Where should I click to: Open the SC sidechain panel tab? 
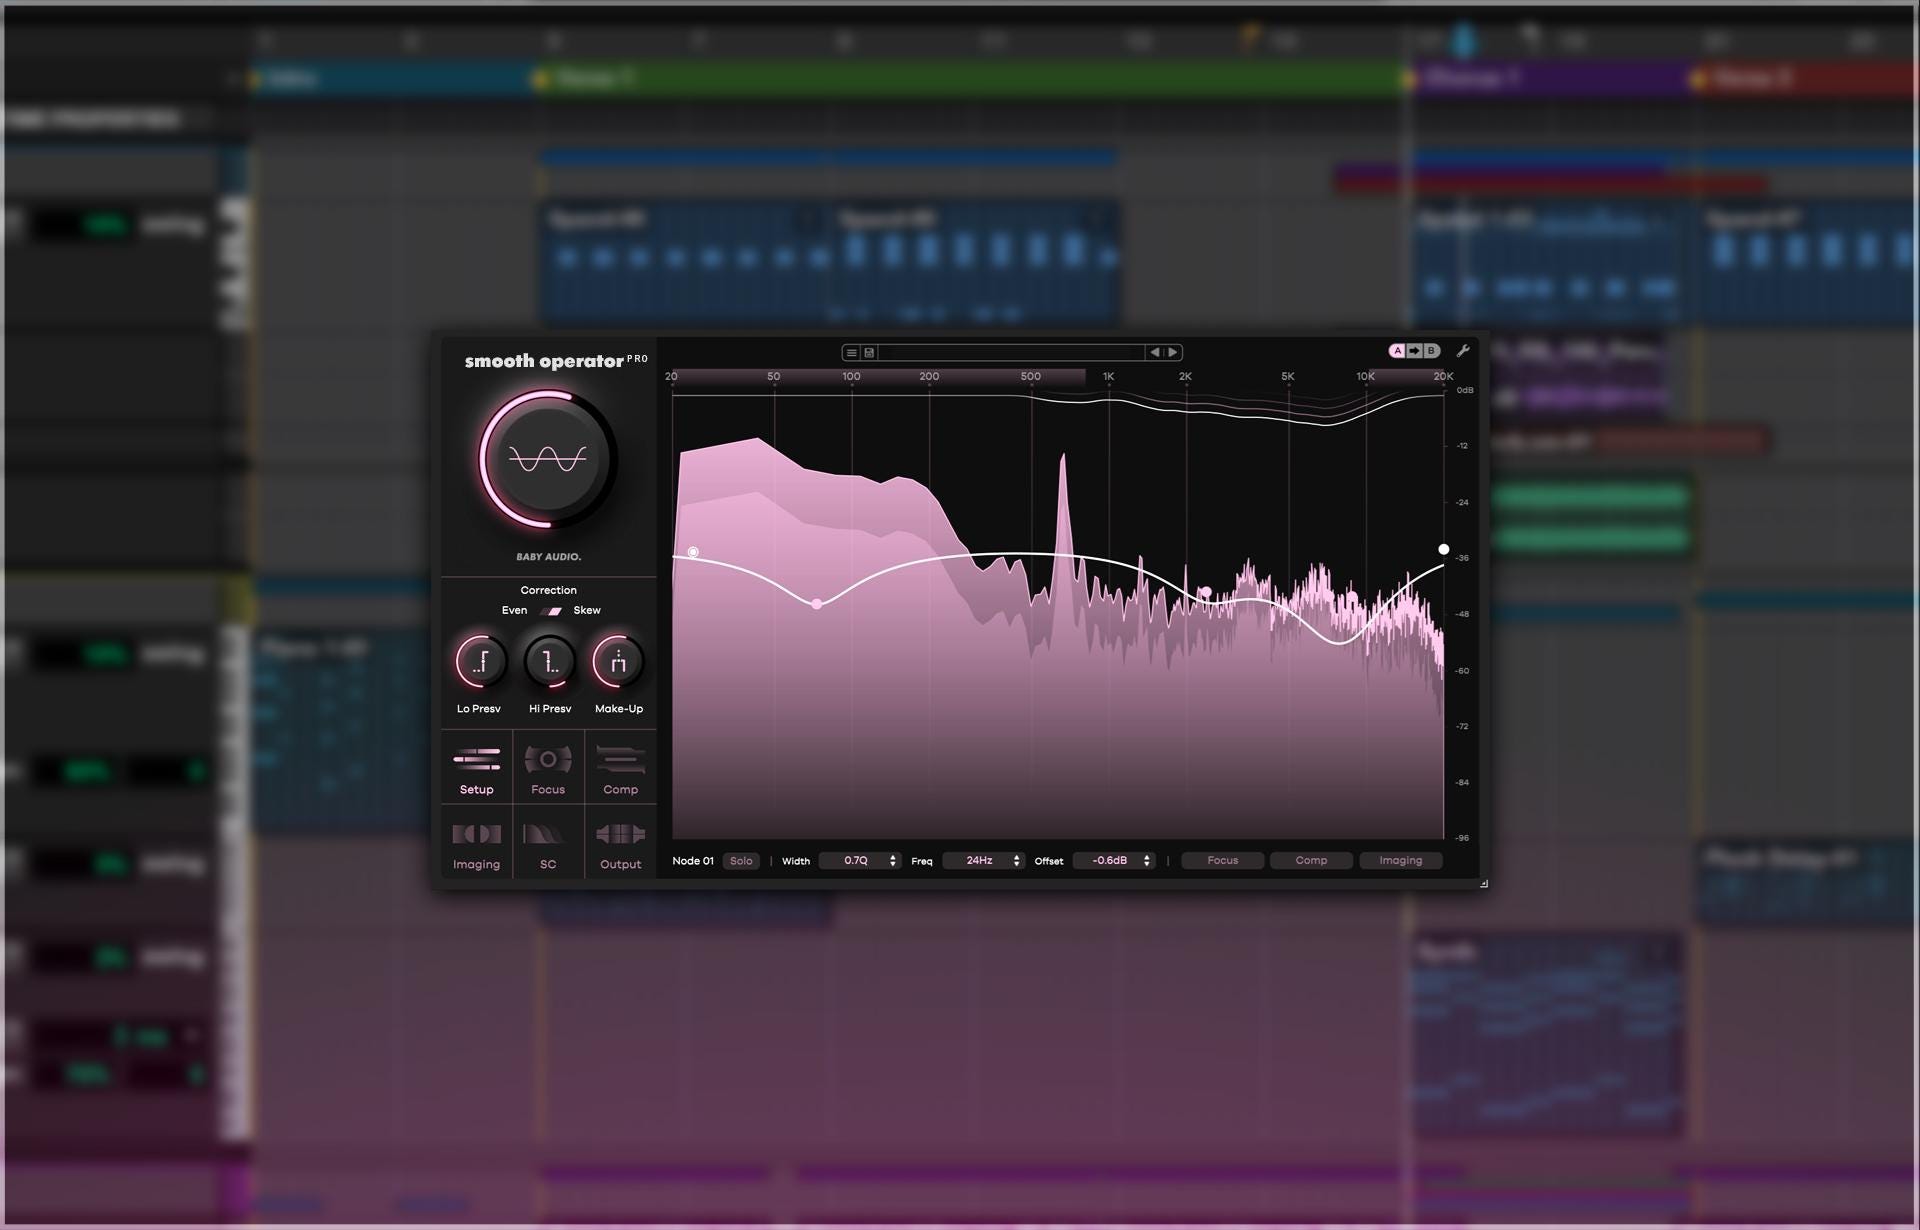click(x=548, y=843)
